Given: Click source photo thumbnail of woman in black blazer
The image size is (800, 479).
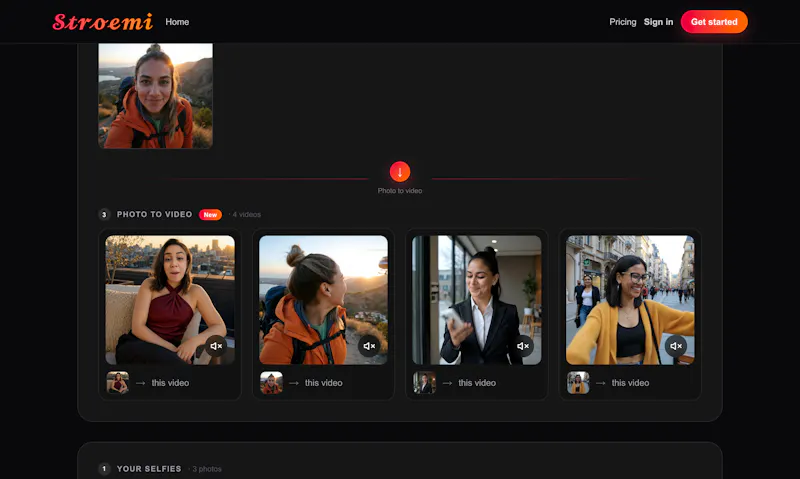Looking at the screenshot, I should [424, 383].
